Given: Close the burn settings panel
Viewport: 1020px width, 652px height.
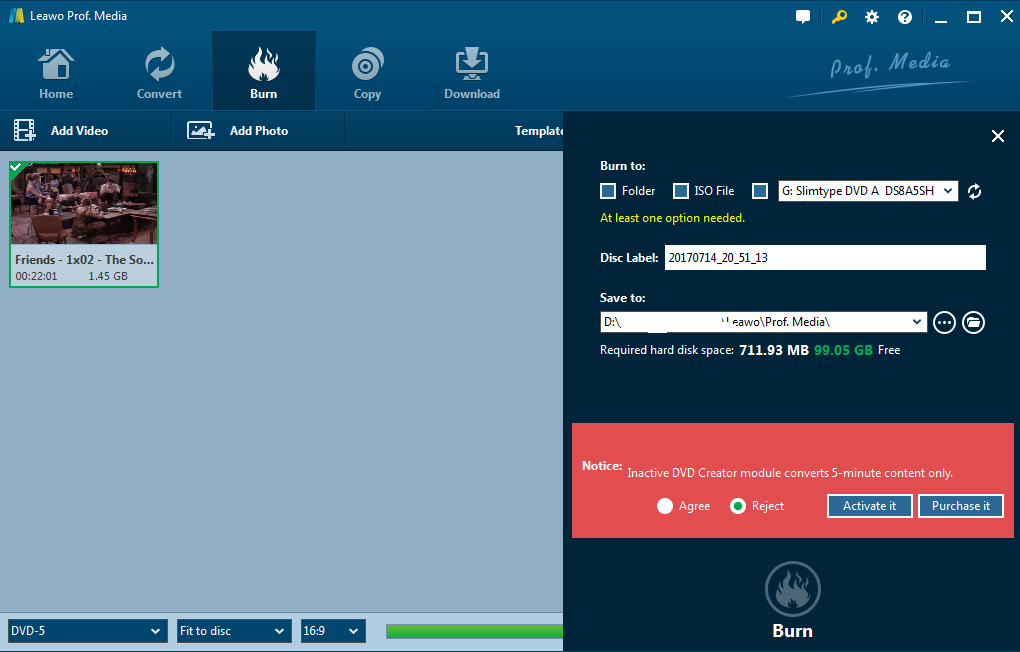Looking at the screenshot, I should coord(998,136).
